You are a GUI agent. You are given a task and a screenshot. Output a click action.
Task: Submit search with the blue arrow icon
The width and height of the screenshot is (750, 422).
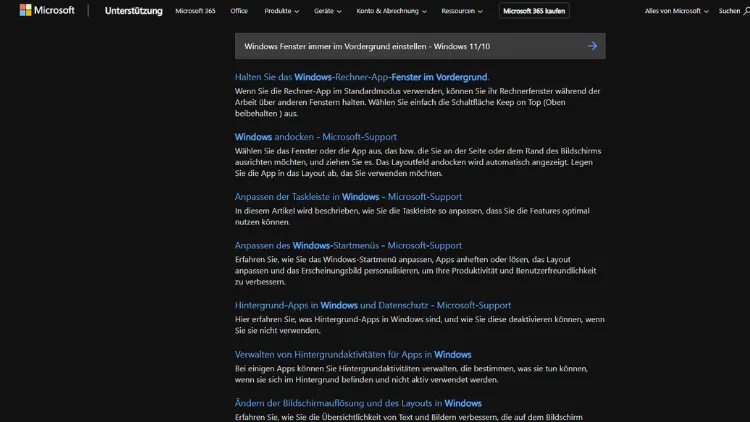(592, 46)
